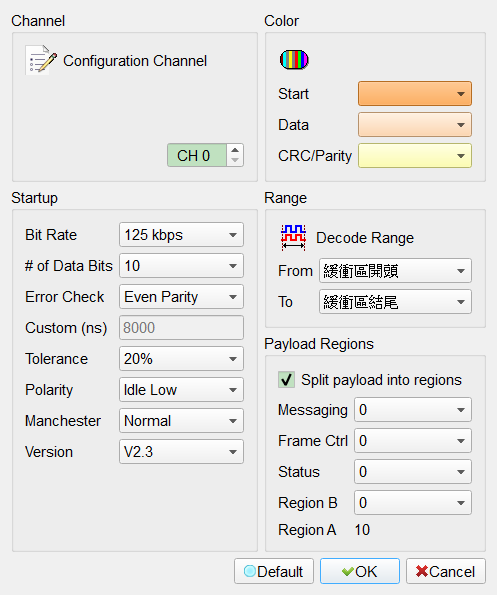Viewport: 497px width, 595px height.
Task: Open the Manchester dropdown
Action: coord(181,420)
